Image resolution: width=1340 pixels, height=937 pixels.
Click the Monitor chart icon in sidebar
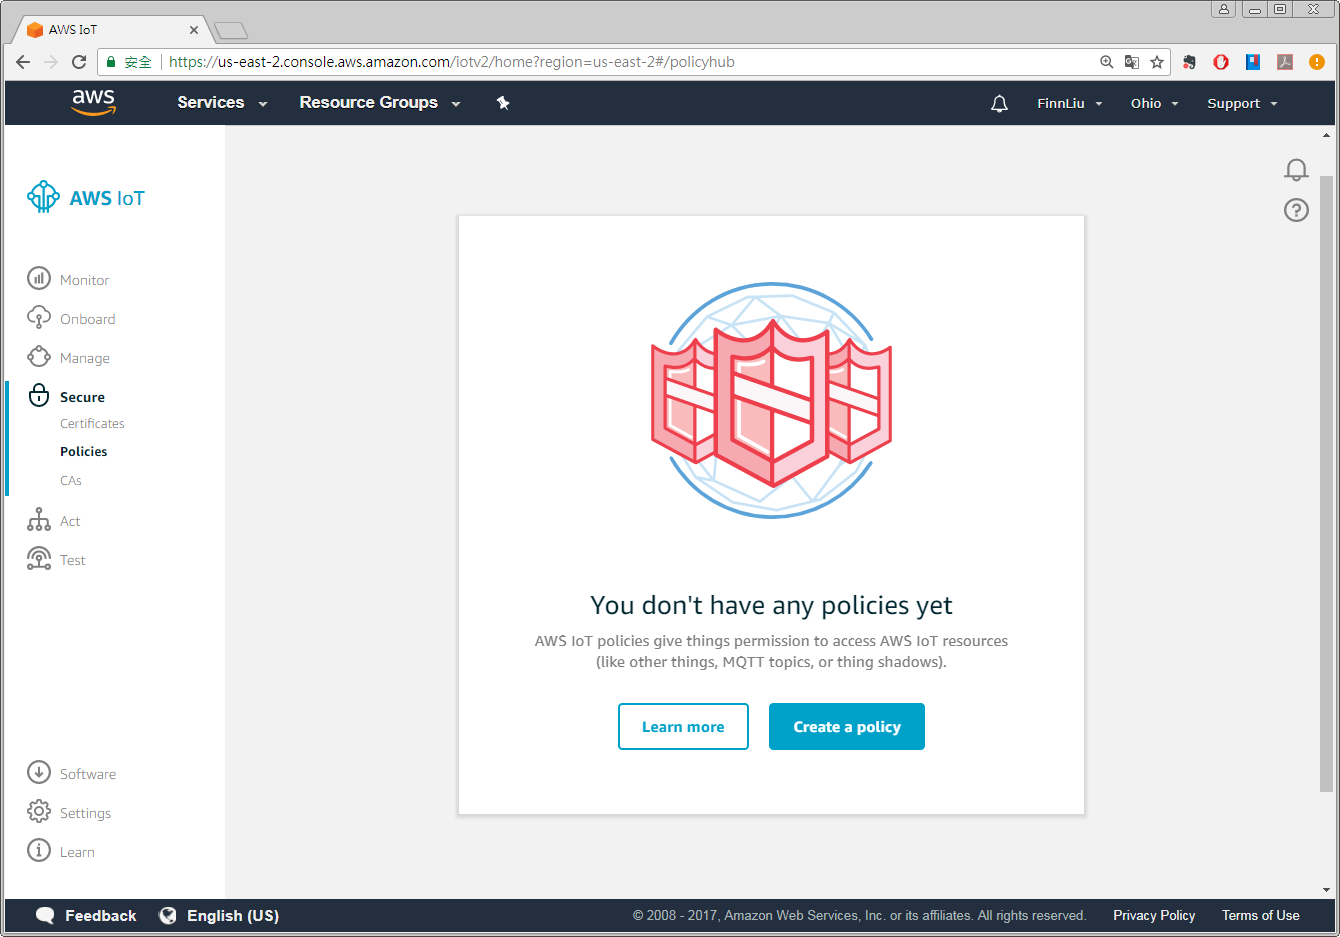39,278
